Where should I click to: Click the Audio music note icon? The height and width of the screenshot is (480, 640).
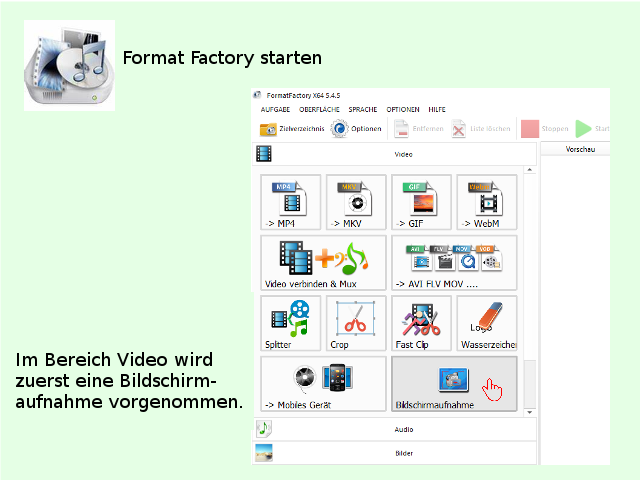[264, 429]
